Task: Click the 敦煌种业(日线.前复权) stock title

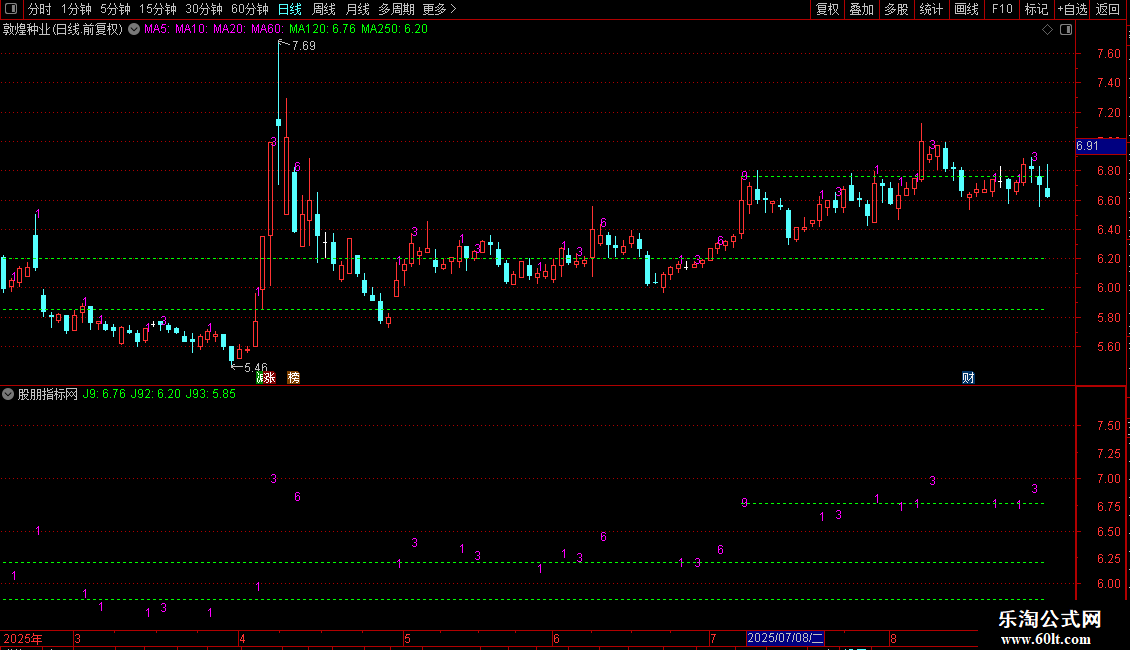Action: [63, 29]
